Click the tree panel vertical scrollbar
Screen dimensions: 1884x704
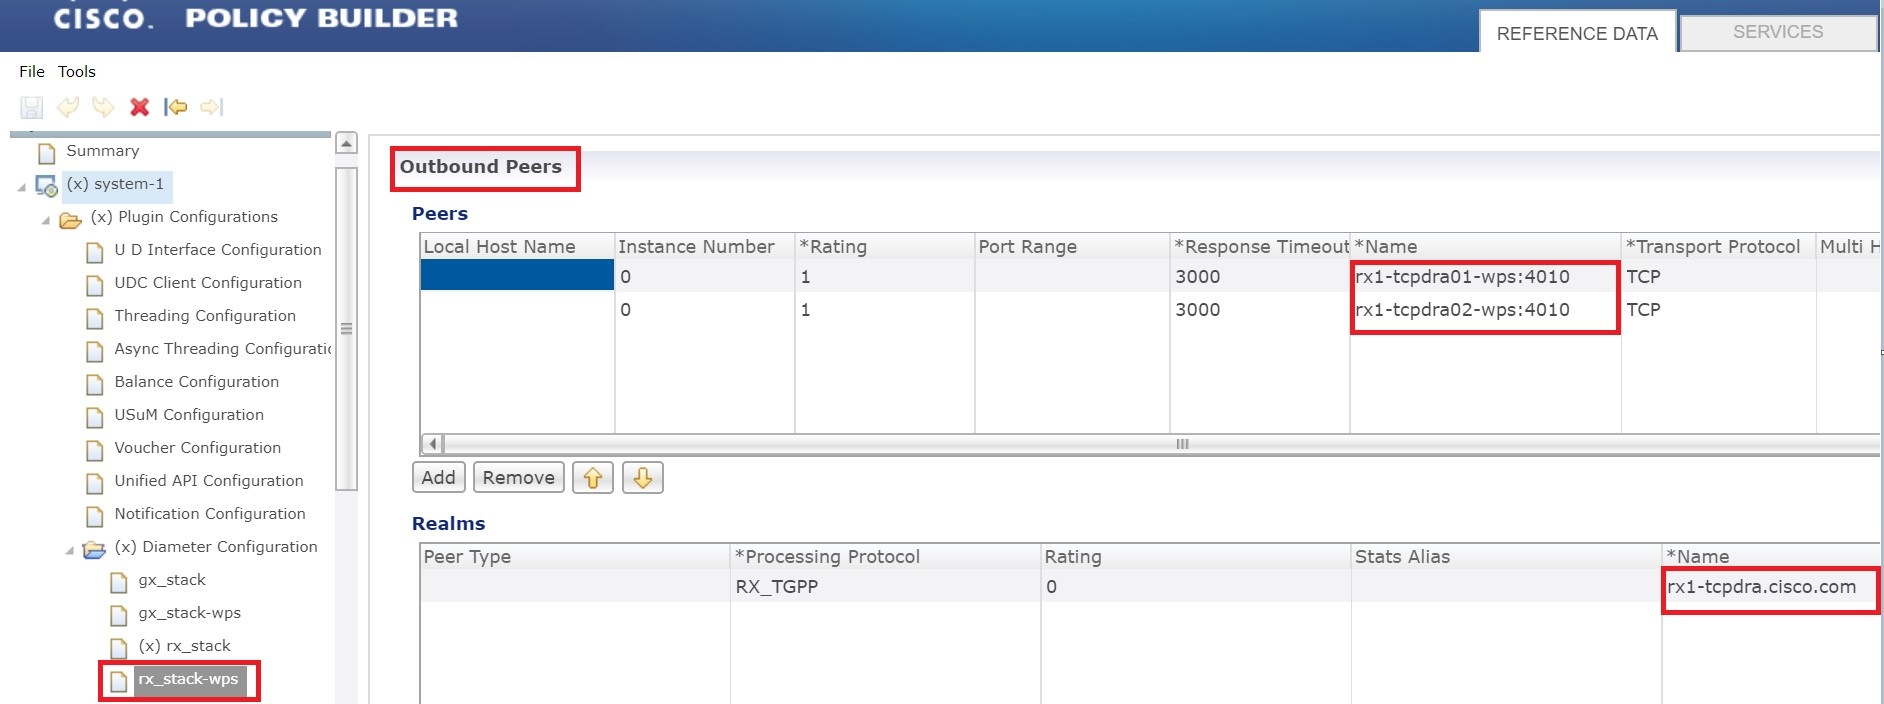[346, 329]
